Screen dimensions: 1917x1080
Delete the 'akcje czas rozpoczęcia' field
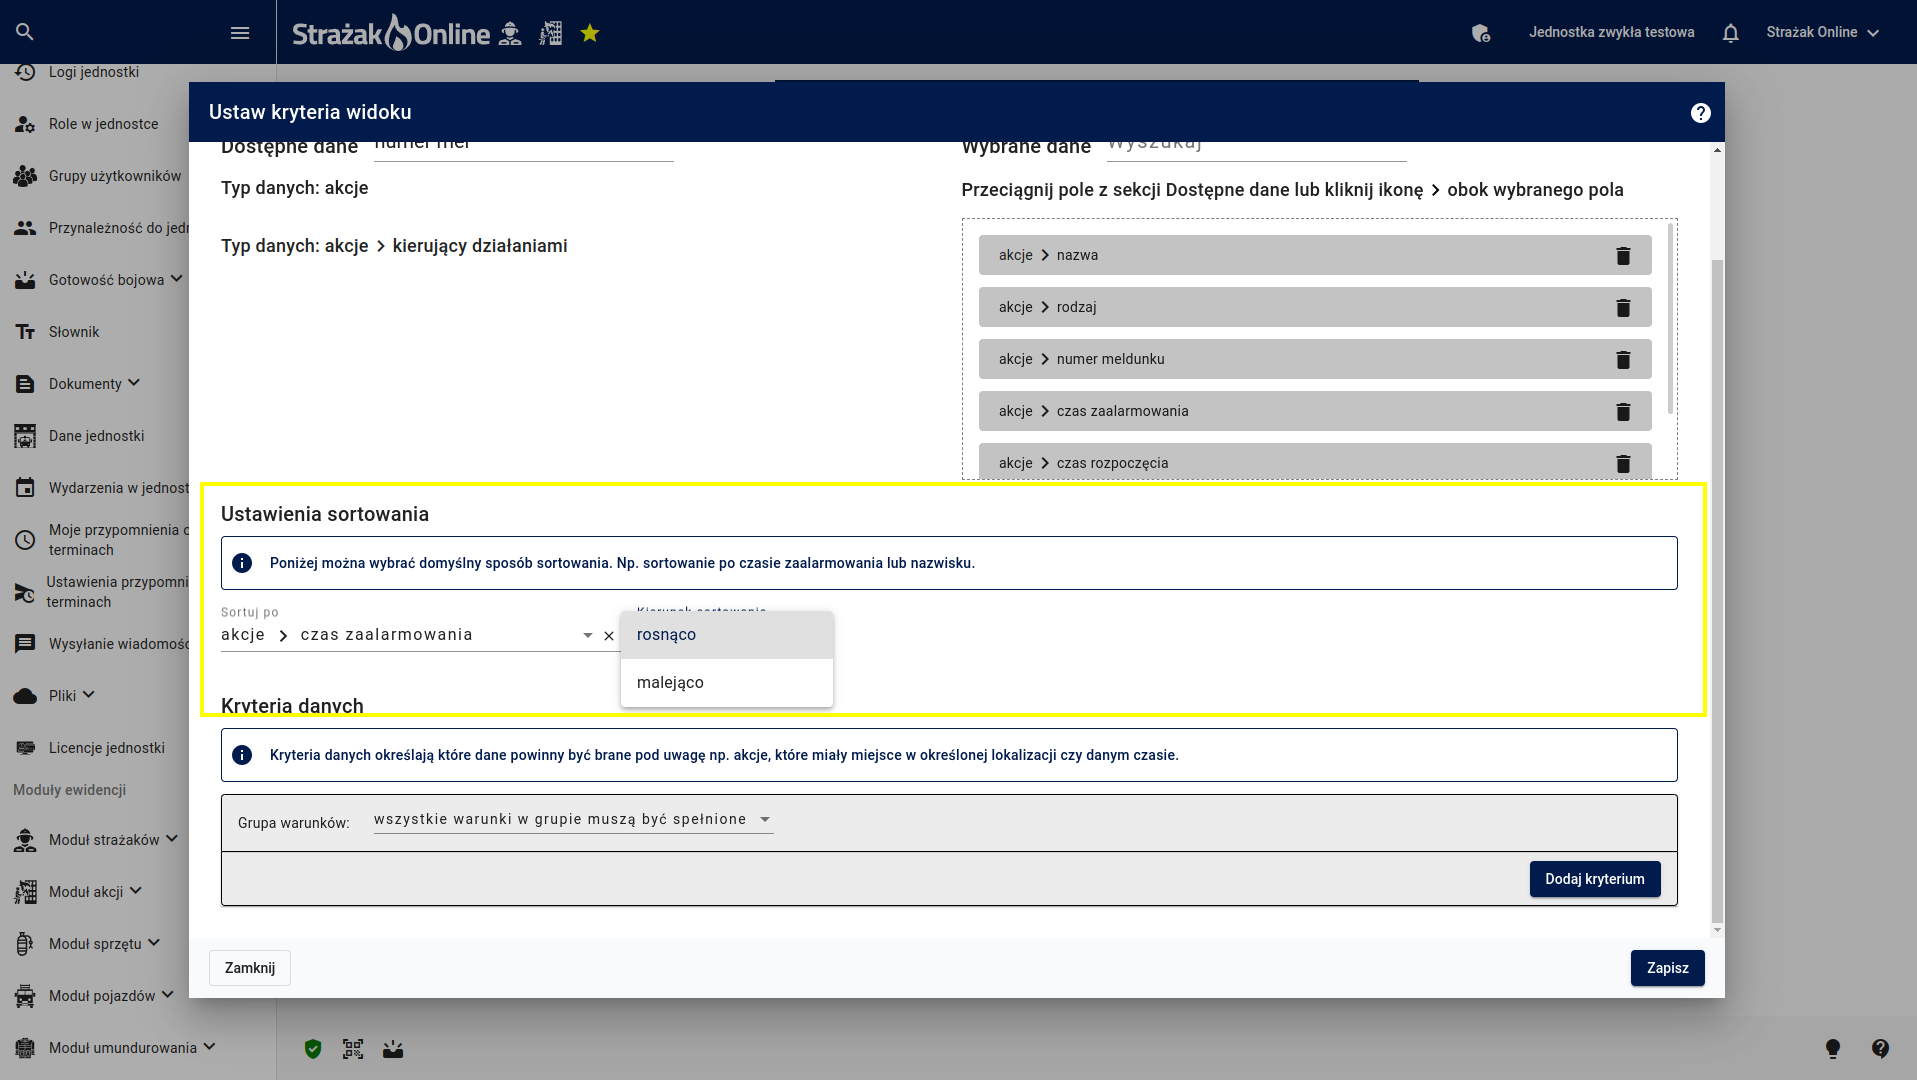point(1623,464)
